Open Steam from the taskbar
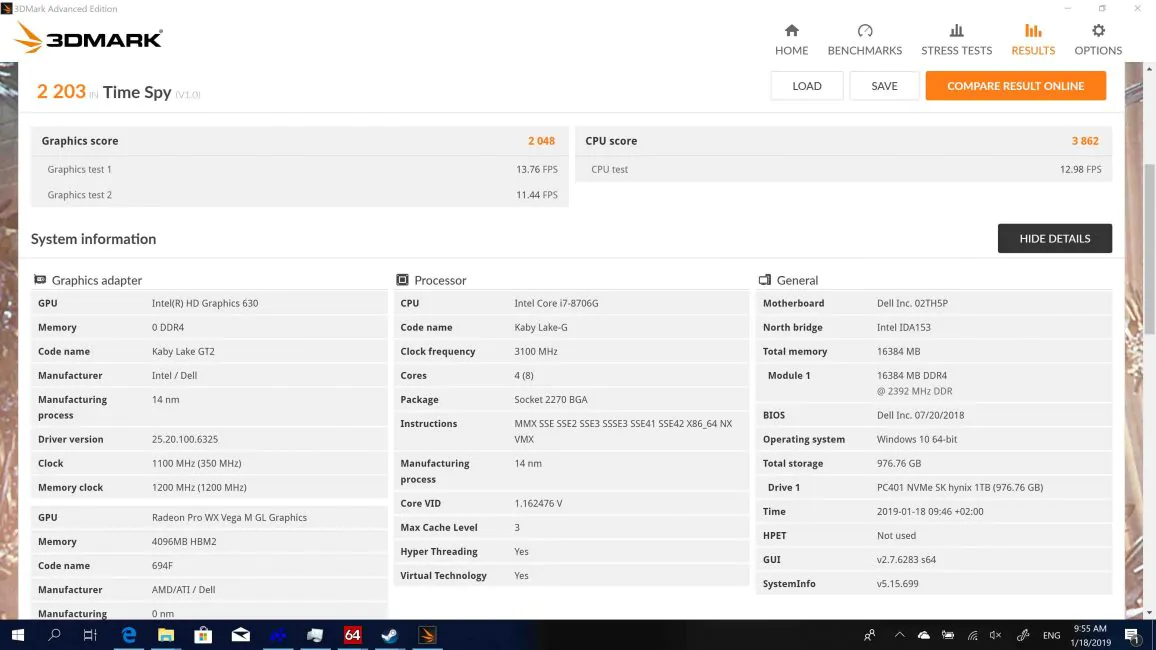Screen dimensions: 1156x650 [x=389, y=635]
